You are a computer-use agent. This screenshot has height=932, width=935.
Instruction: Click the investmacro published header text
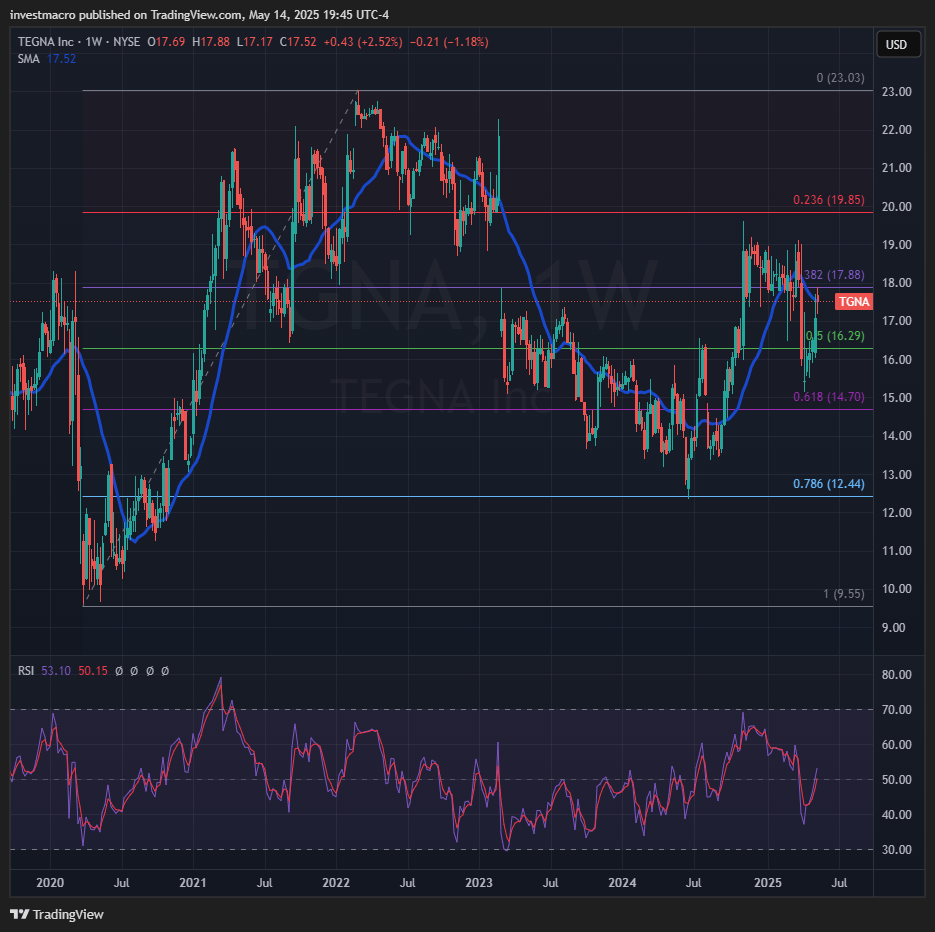(x=200, y=14)
